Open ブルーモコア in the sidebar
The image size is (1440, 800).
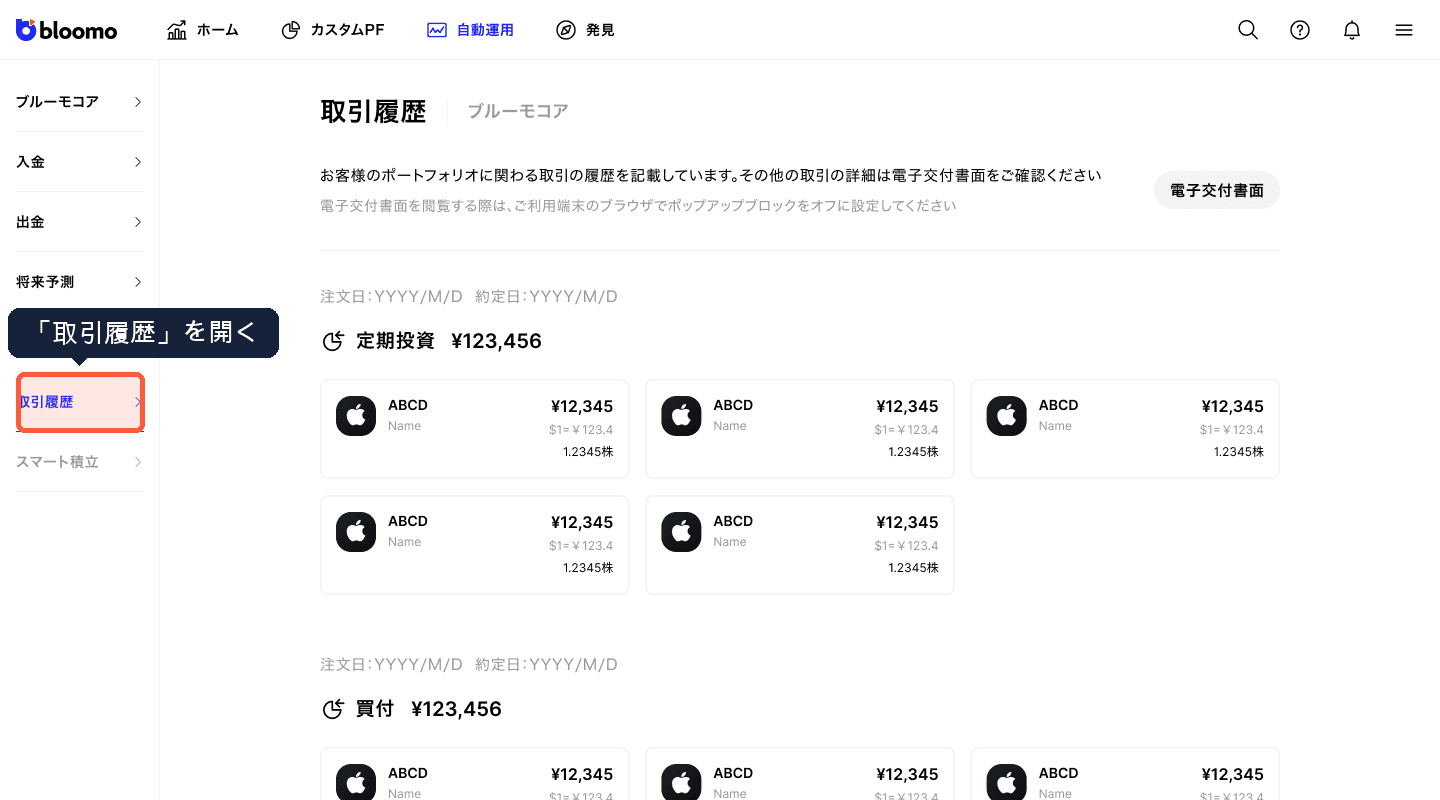click(80, 102)
